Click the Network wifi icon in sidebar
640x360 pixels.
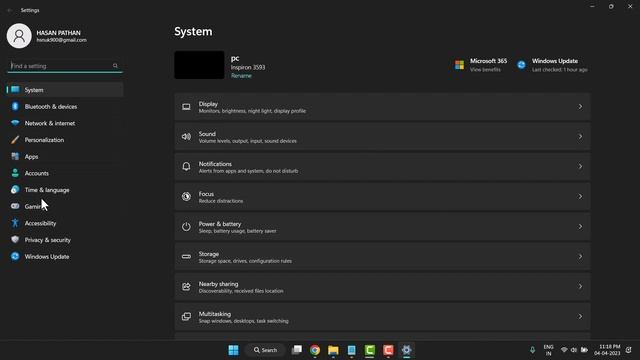click(15, 123)
